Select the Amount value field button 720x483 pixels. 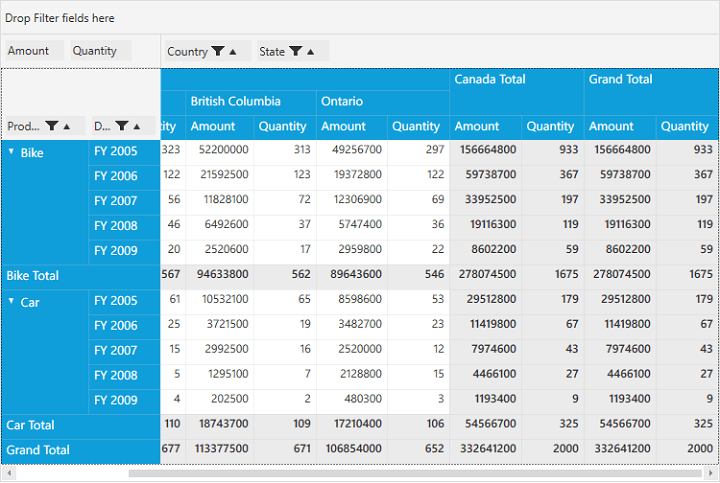pos(29,51)
